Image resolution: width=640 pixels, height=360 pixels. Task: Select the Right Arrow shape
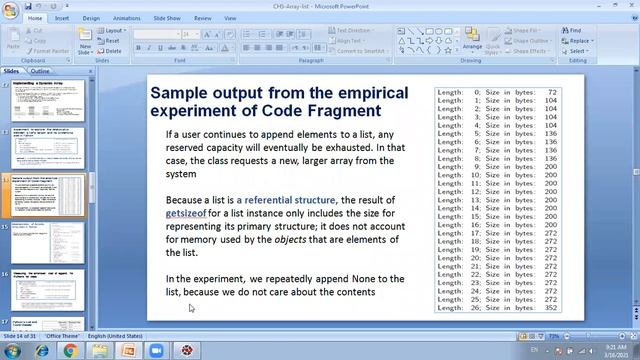click(429, 41)
